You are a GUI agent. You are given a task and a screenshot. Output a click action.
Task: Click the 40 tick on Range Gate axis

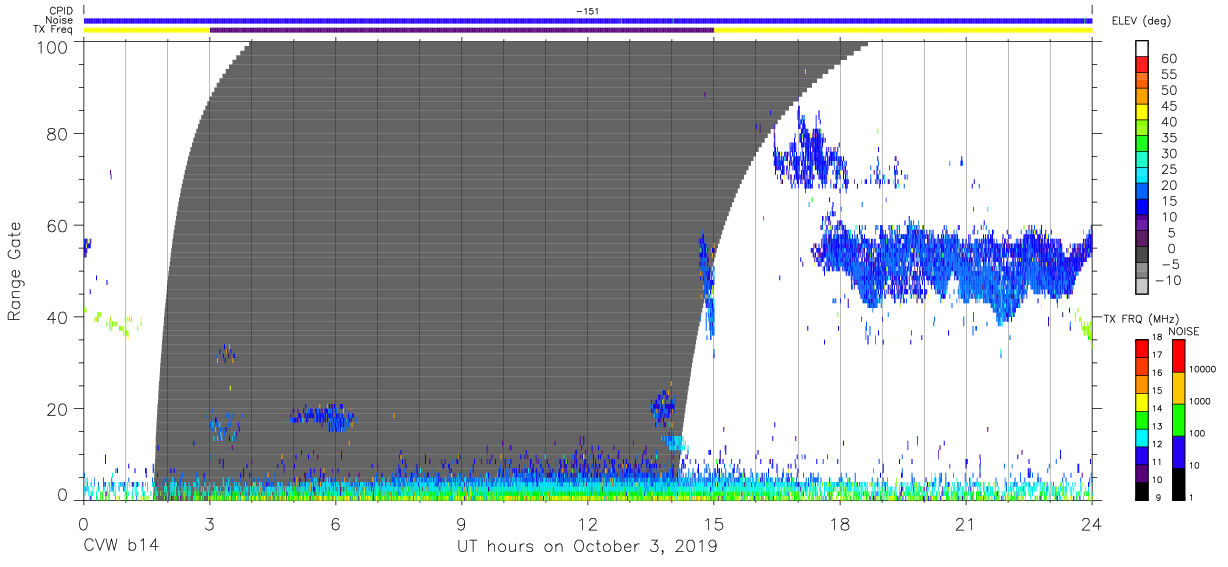(59, 317)
